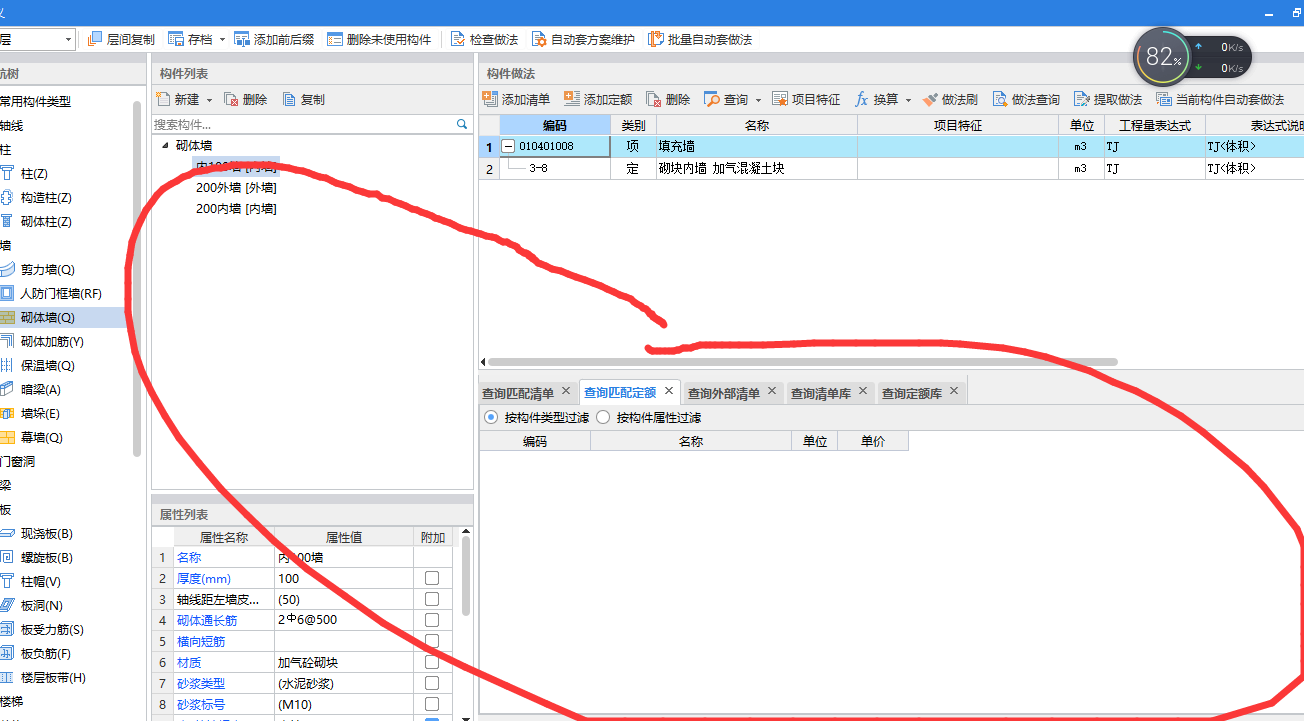Click the 材质 property name link
1304x721 pixels.
(x=189, y=662)
